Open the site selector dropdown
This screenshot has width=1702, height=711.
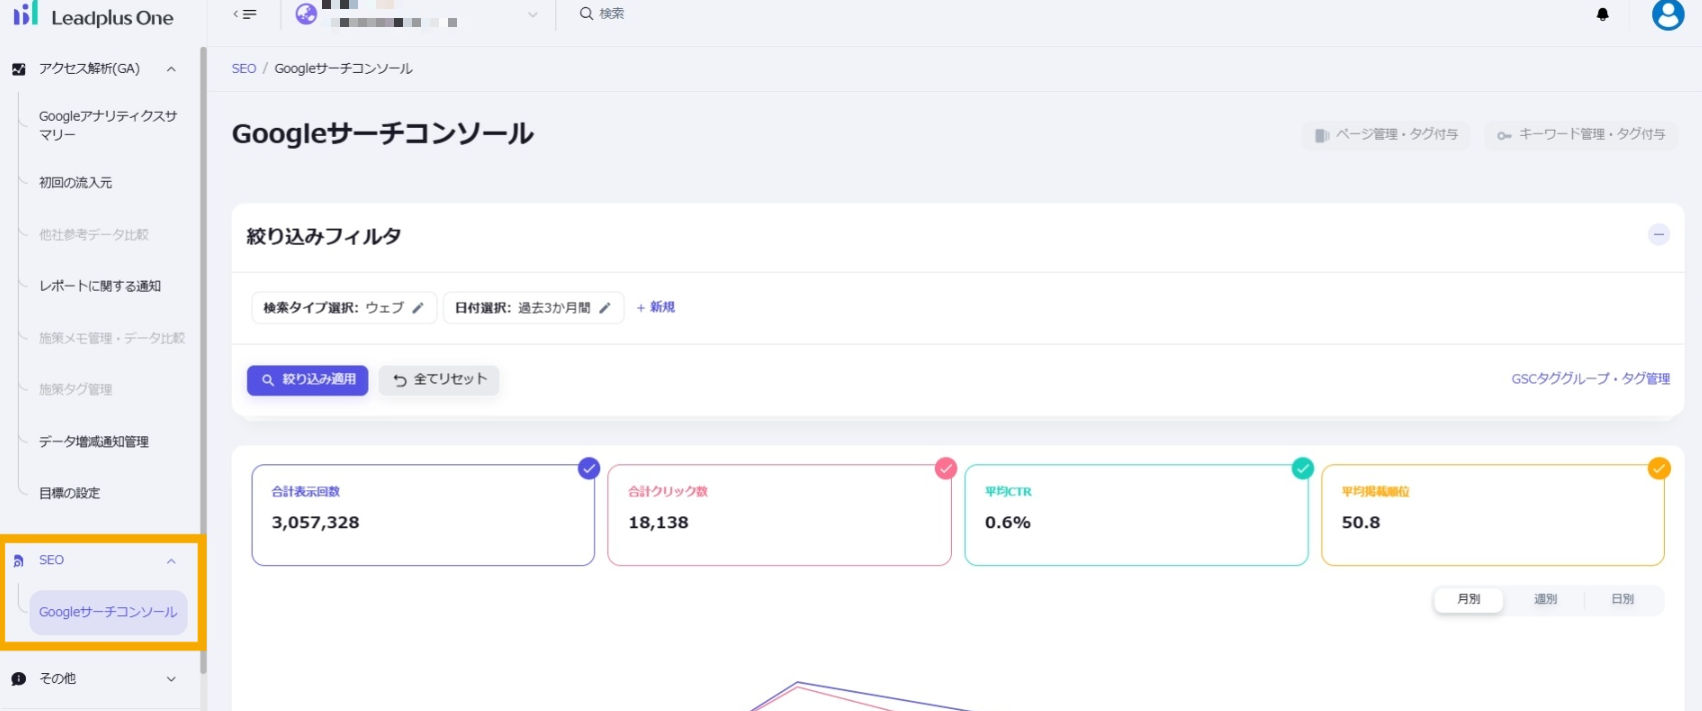(532, 15)
